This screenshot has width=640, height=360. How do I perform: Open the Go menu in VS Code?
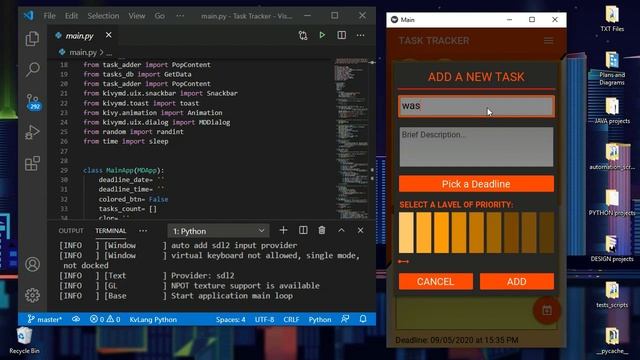(160, 16)
